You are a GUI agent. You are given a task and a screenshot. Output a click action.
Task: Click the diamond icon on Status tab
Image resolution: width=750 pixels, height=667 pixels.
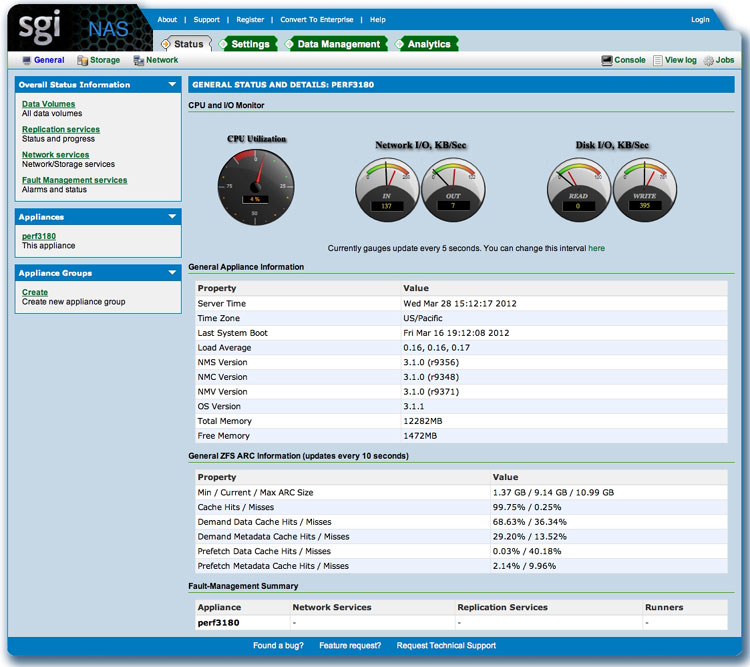pyautogui.click(x=166, y=44)
